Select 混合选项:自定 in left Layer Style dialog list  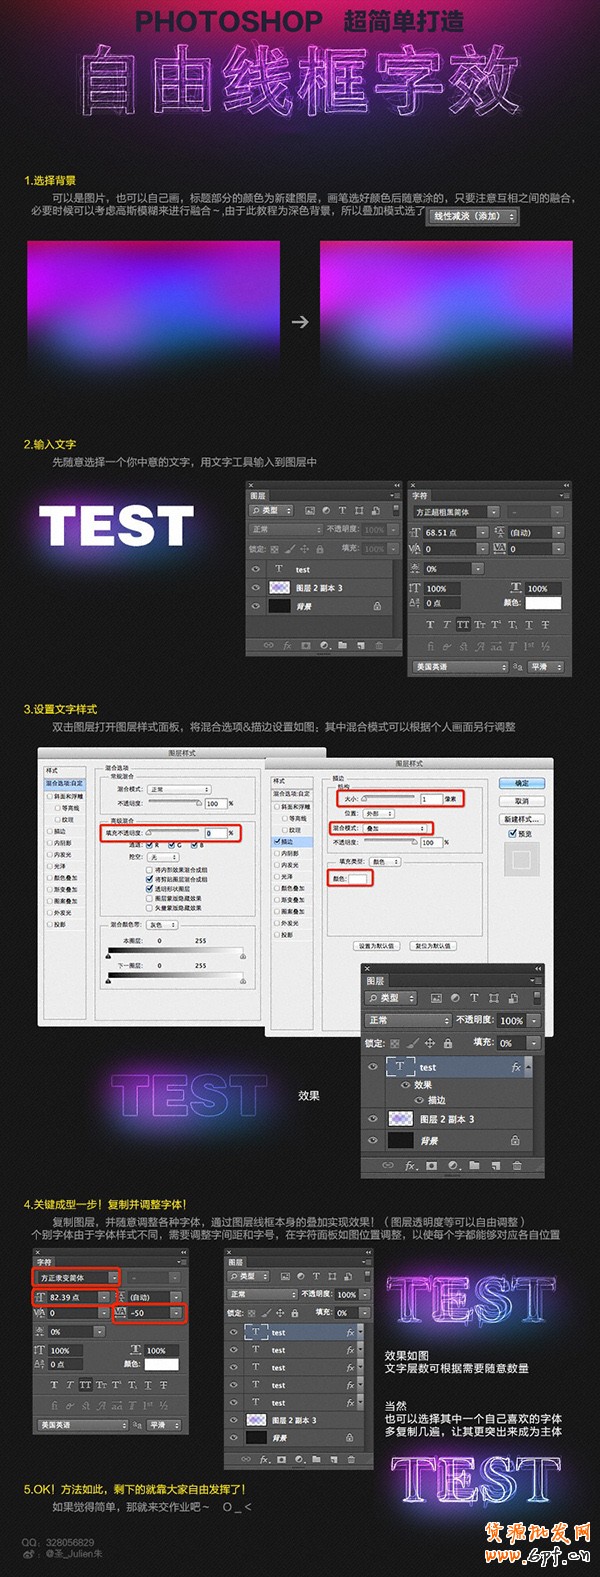(x=65, y=784)
